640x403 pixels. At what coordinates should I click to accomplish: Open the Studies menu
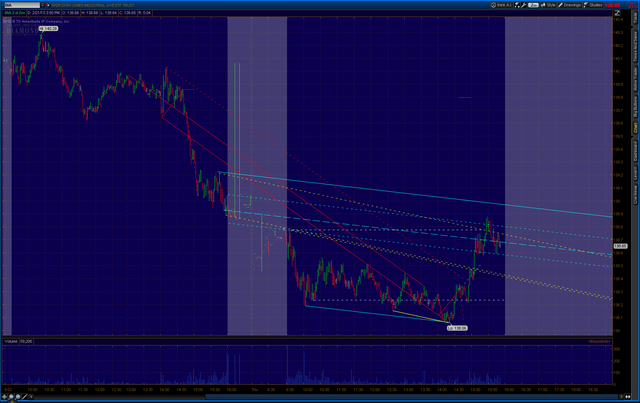click(593, 5)
